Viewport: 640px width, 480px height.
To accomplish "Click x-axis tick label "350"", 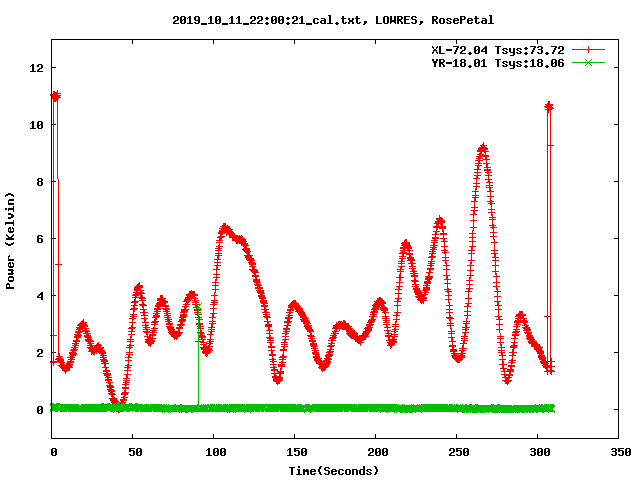I will [620, 452].
